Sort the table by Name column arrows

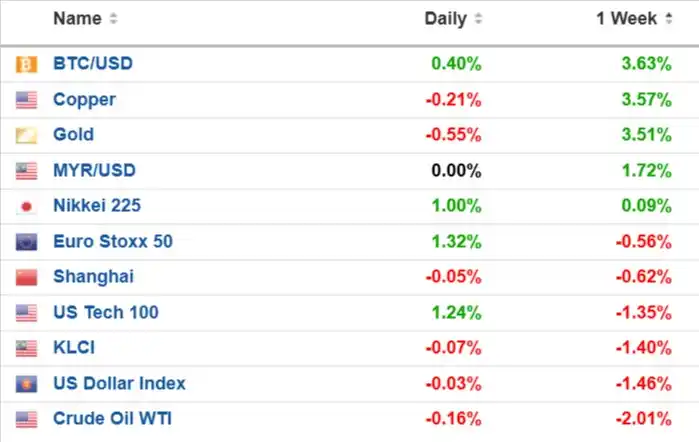pyautogui.click(x=114, y=19)
